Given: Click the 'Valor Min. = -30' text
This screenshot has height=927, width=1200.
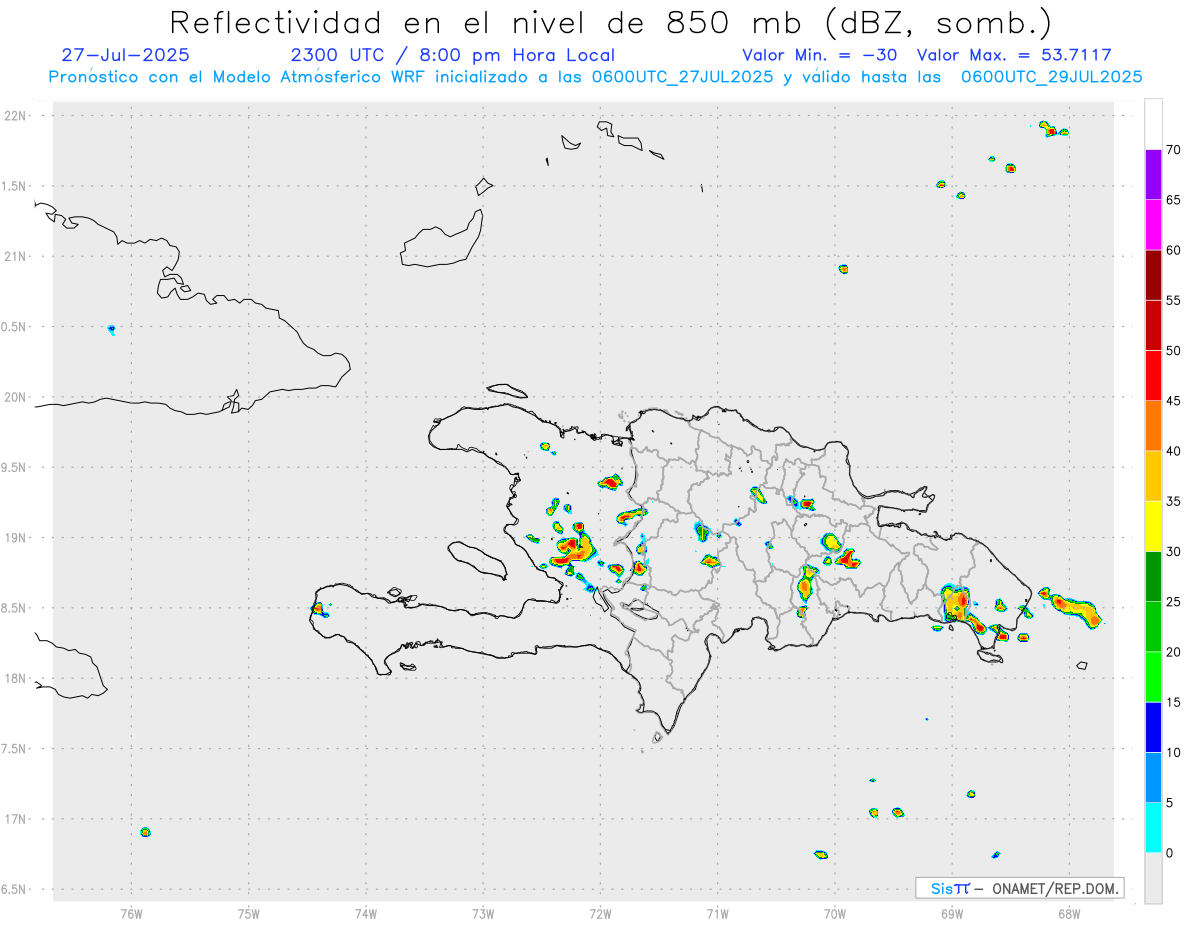Looking at the screenshot, I should click(820, 55).
